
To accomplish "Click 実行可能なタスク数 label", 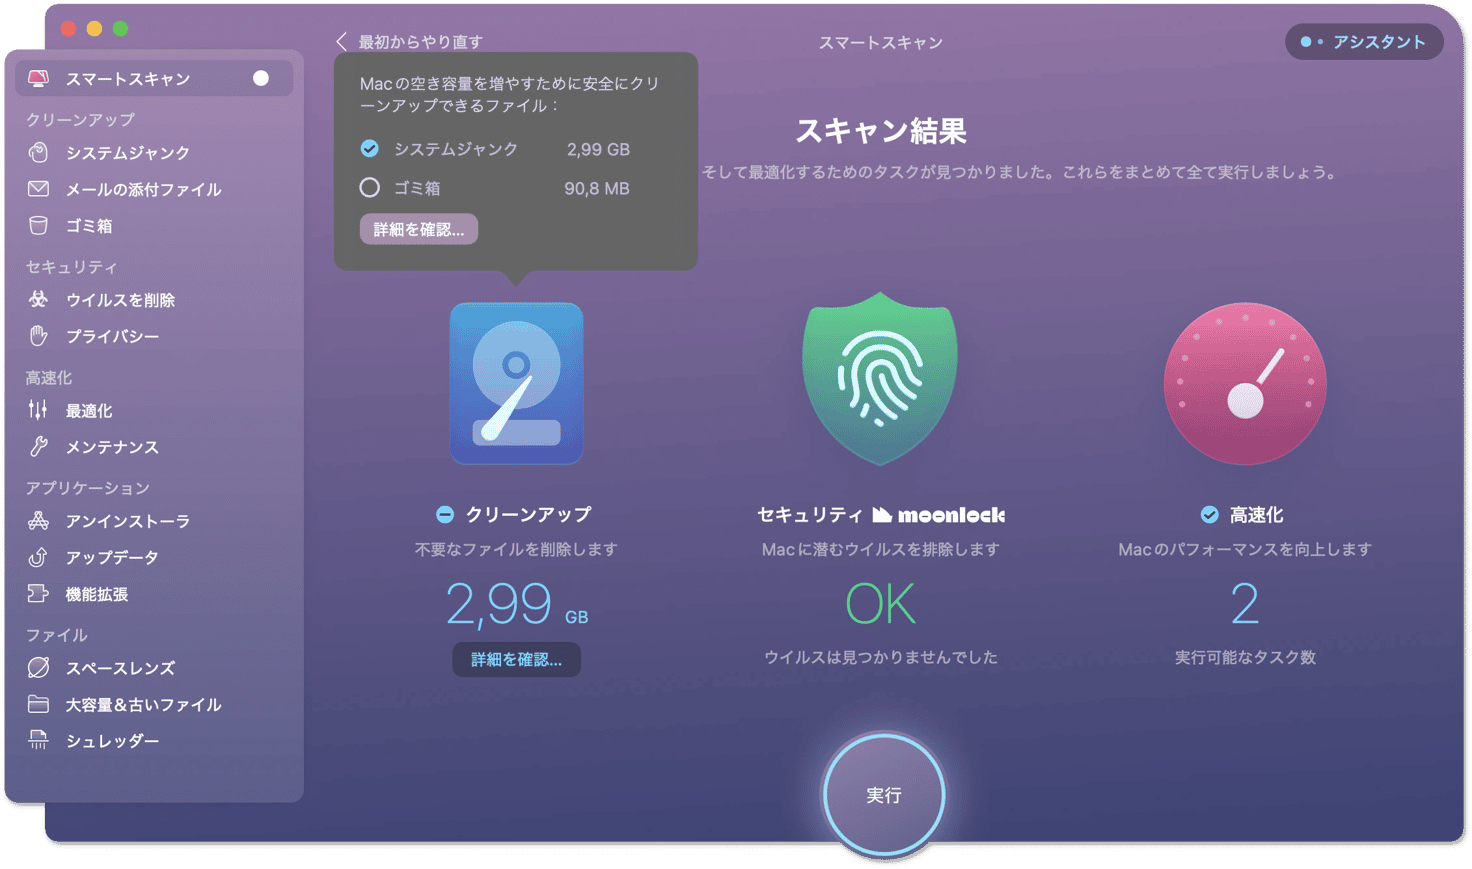I will point(1244,657).
